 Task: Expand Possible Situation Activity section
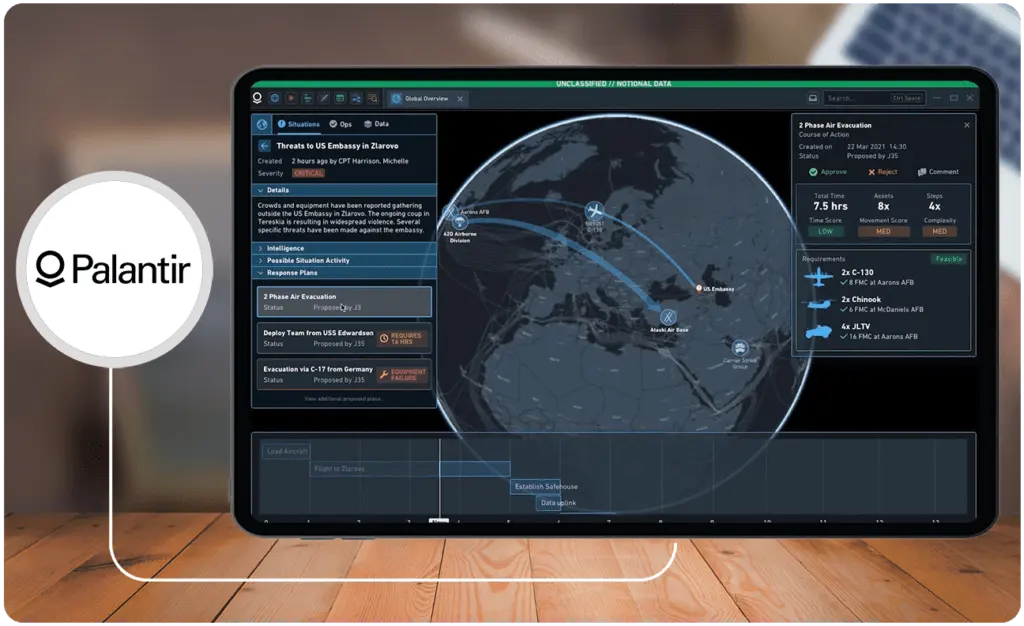344,260
